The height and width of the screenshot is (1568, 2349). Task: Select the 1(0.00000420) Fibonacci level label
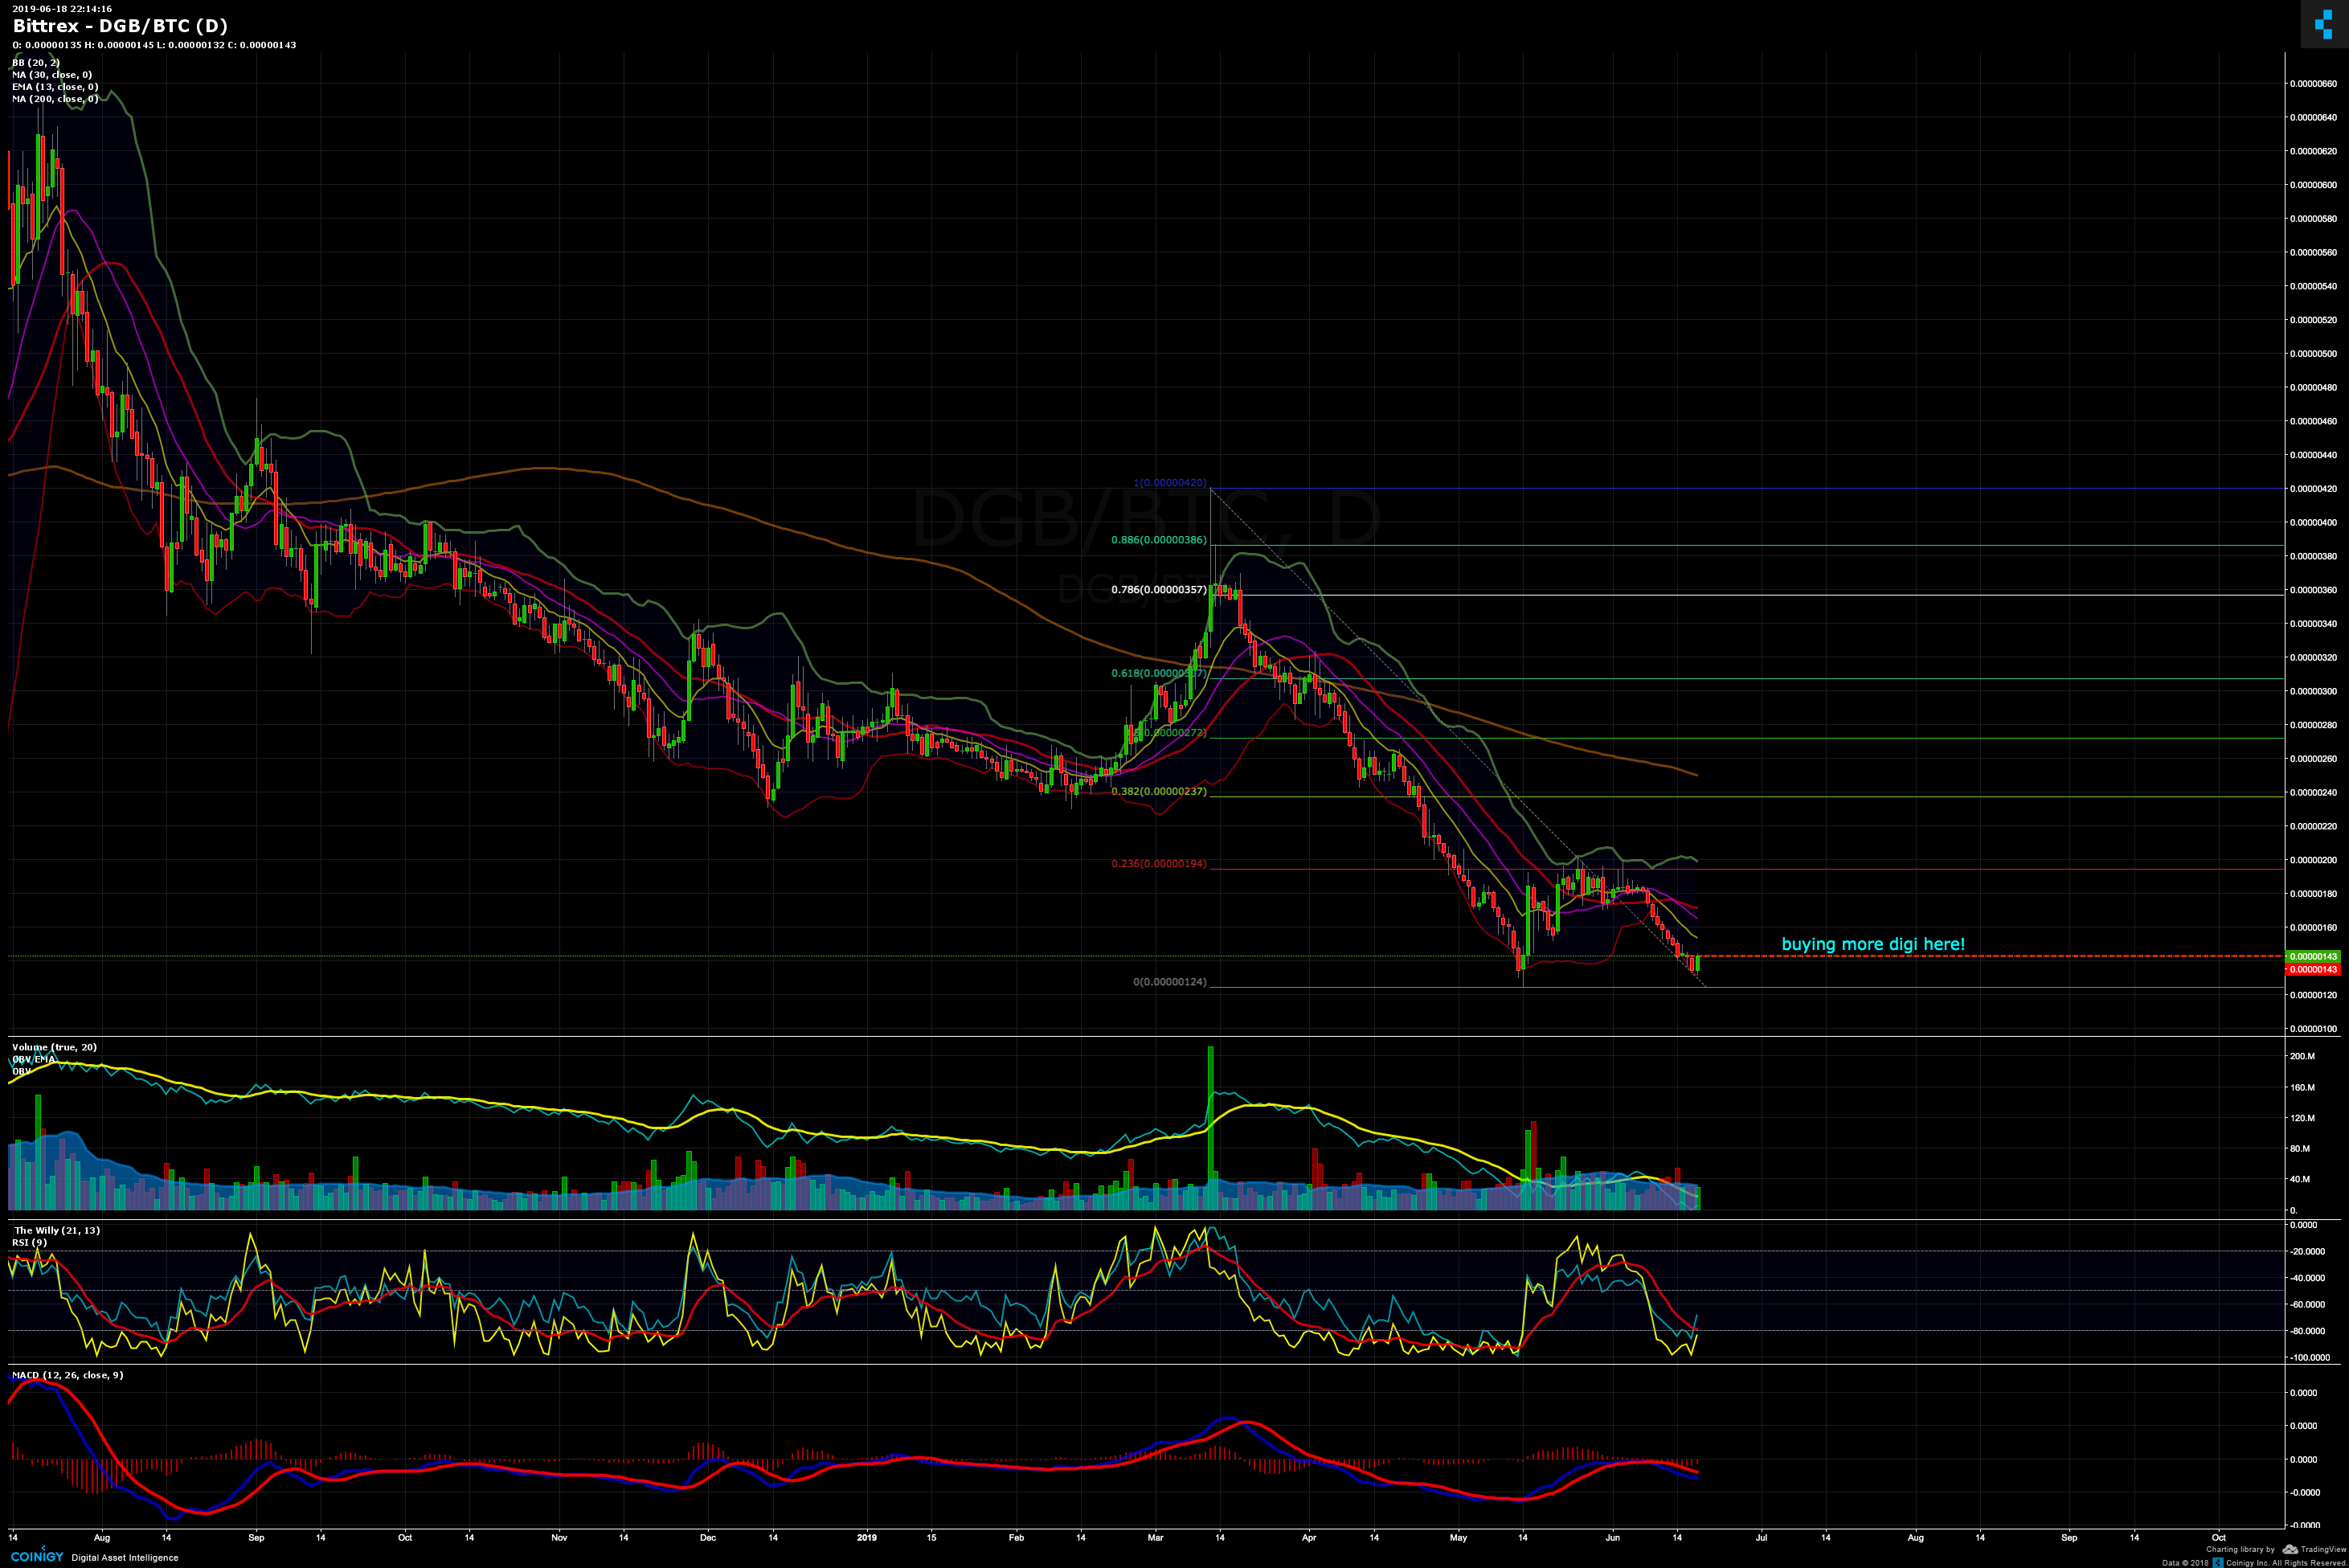(1169, 483)
